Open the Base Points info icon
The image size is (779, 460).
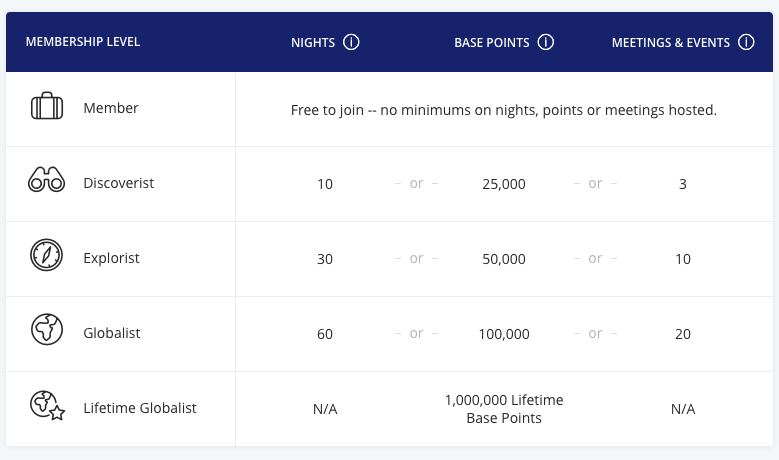545,42
